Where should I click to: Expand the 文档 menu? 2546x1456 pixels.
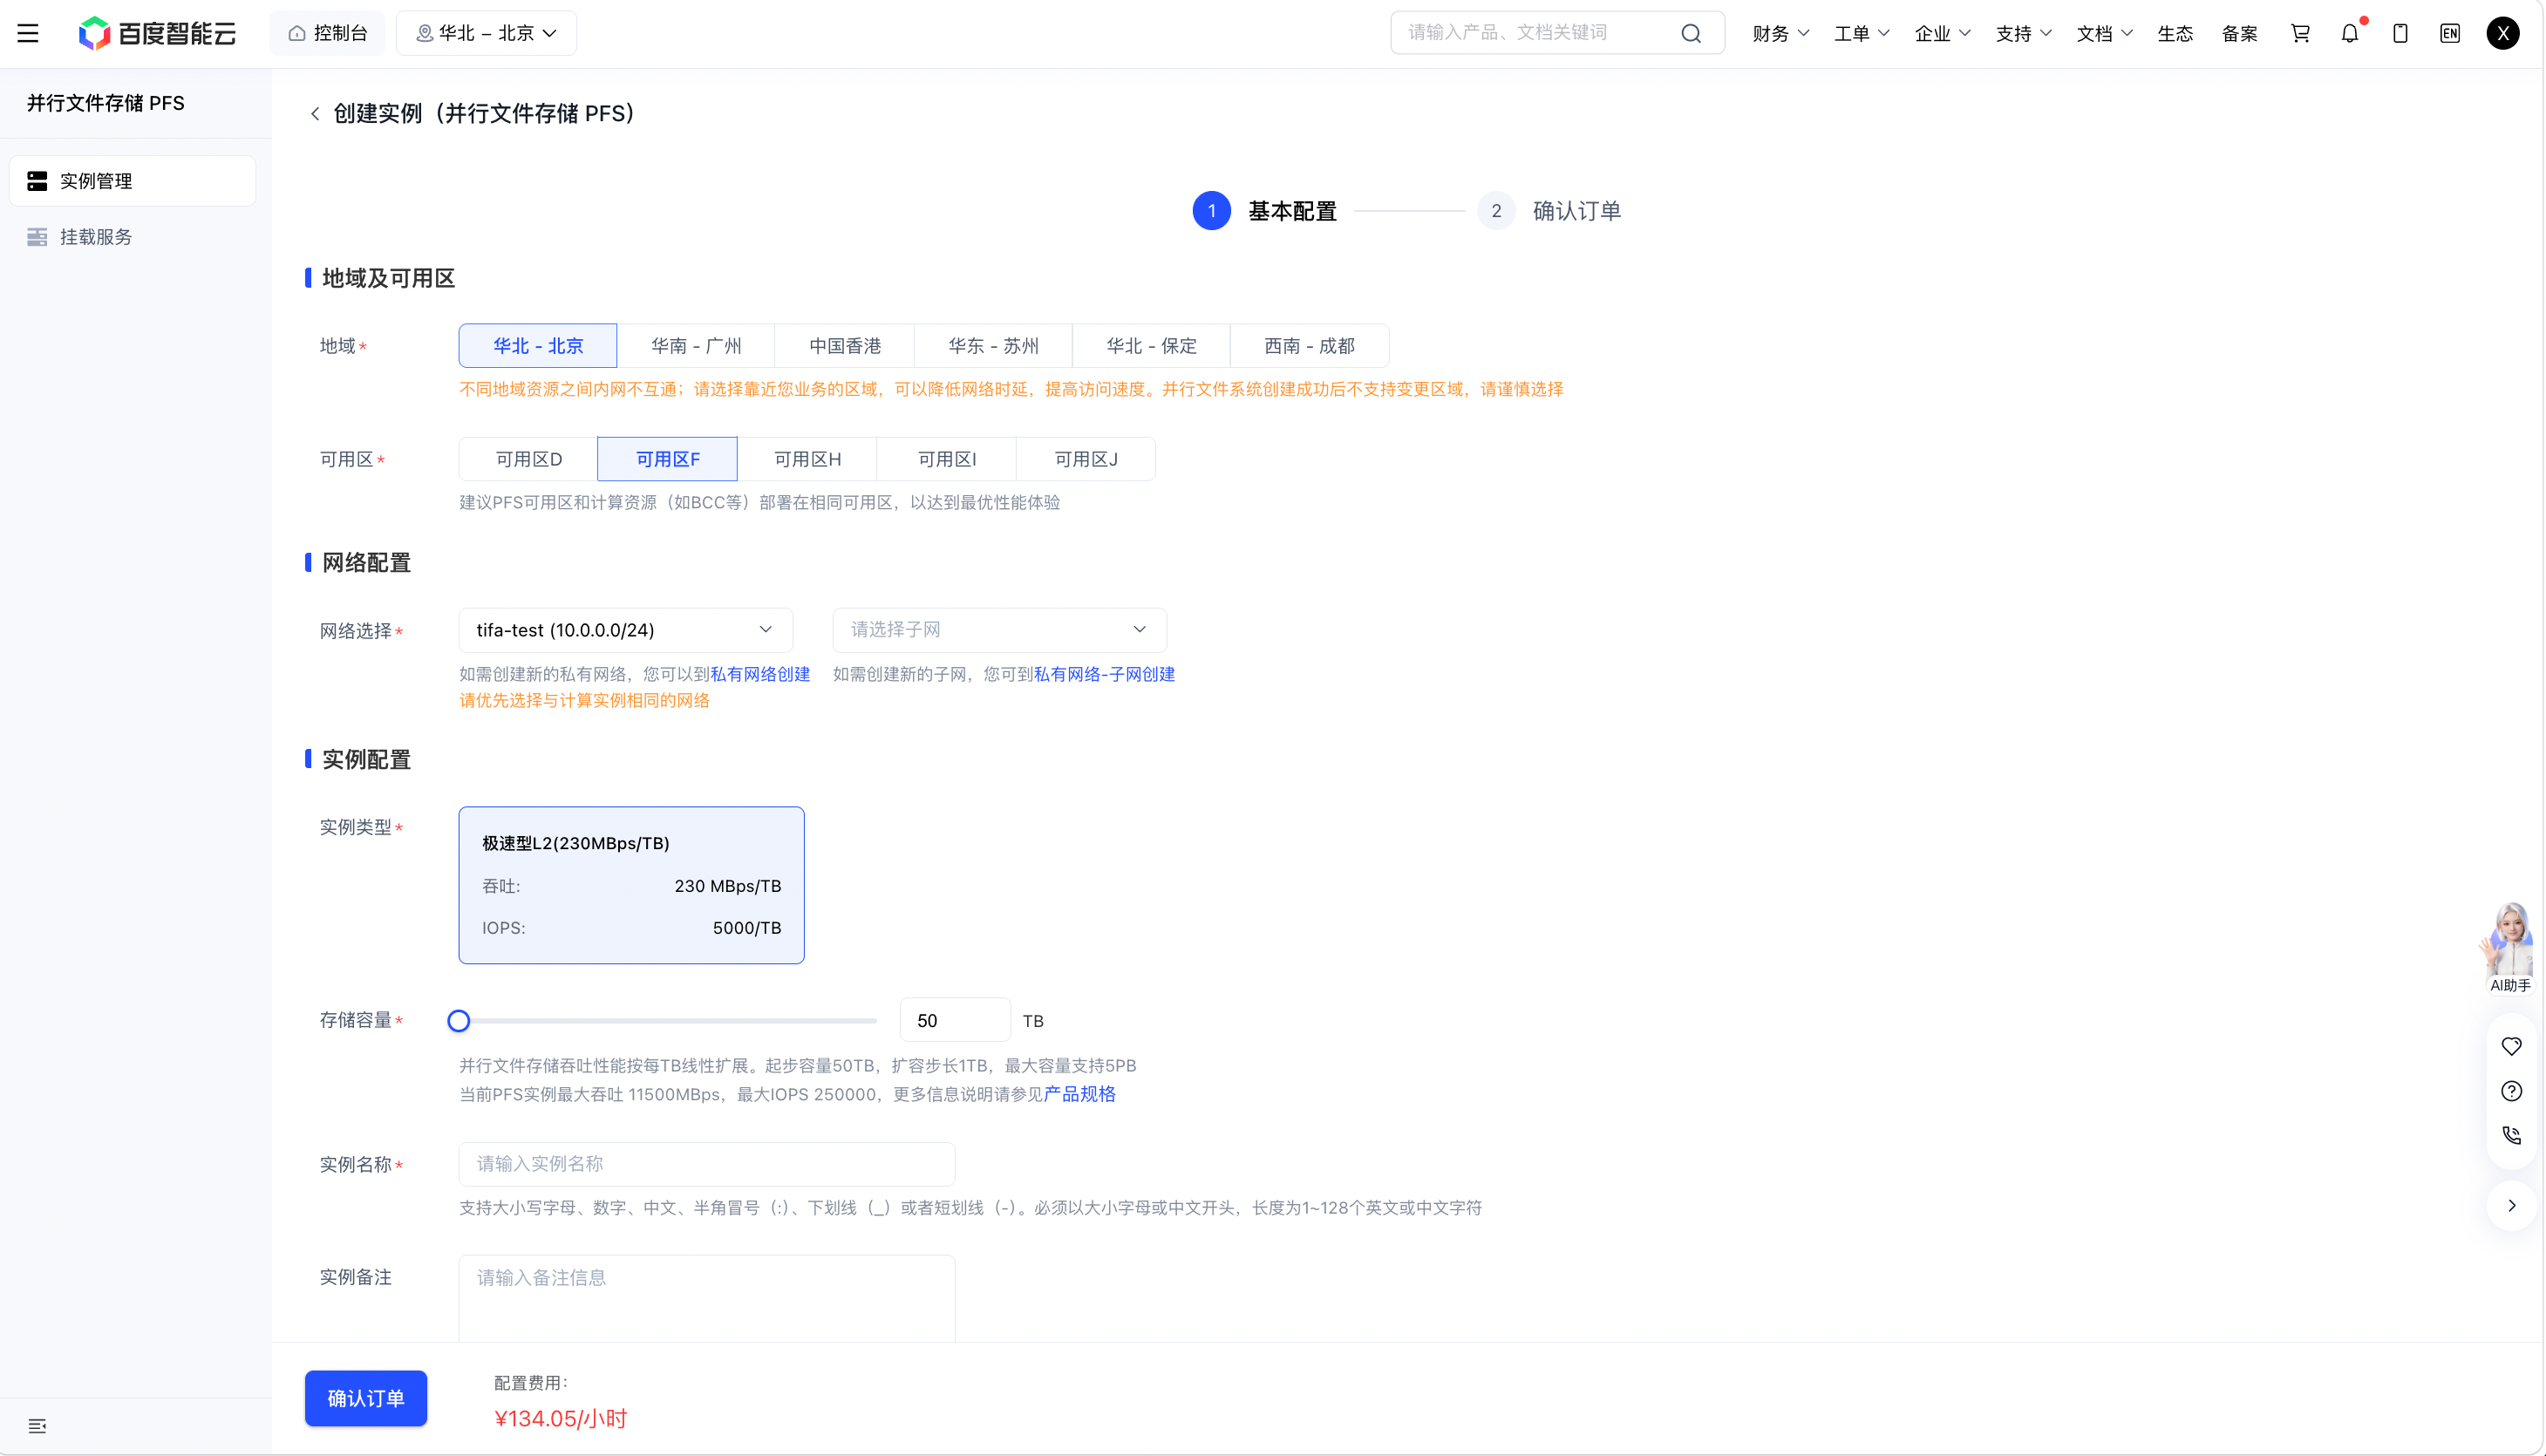tap(2104, 33)
